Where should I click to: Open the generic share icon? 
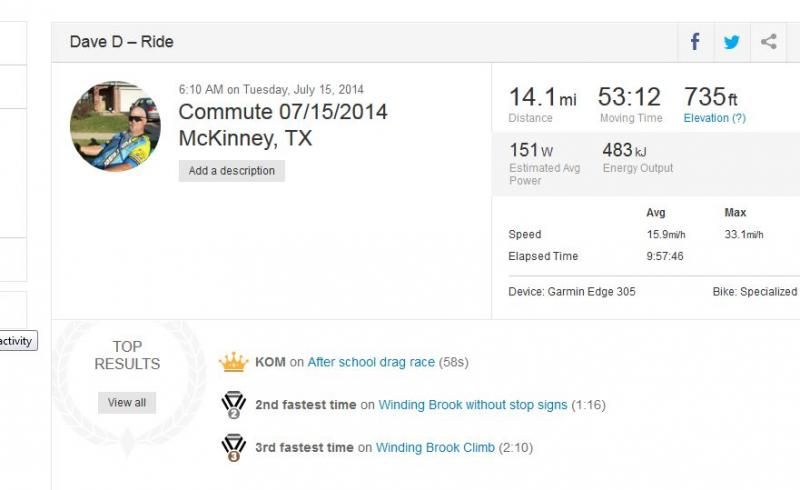[768, 42]
